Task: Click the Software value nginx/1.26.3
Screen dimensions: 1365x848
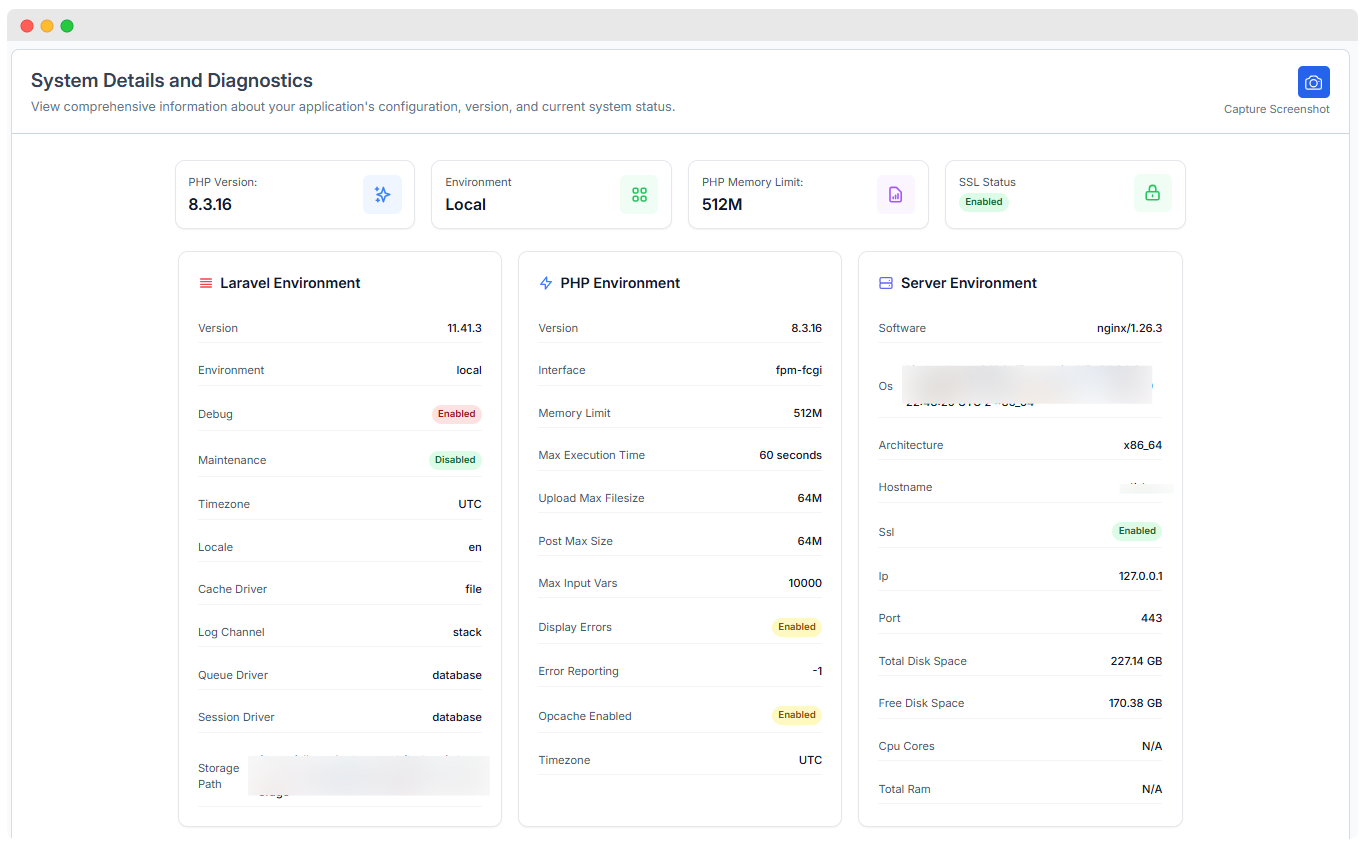Action: point(1129,328)
